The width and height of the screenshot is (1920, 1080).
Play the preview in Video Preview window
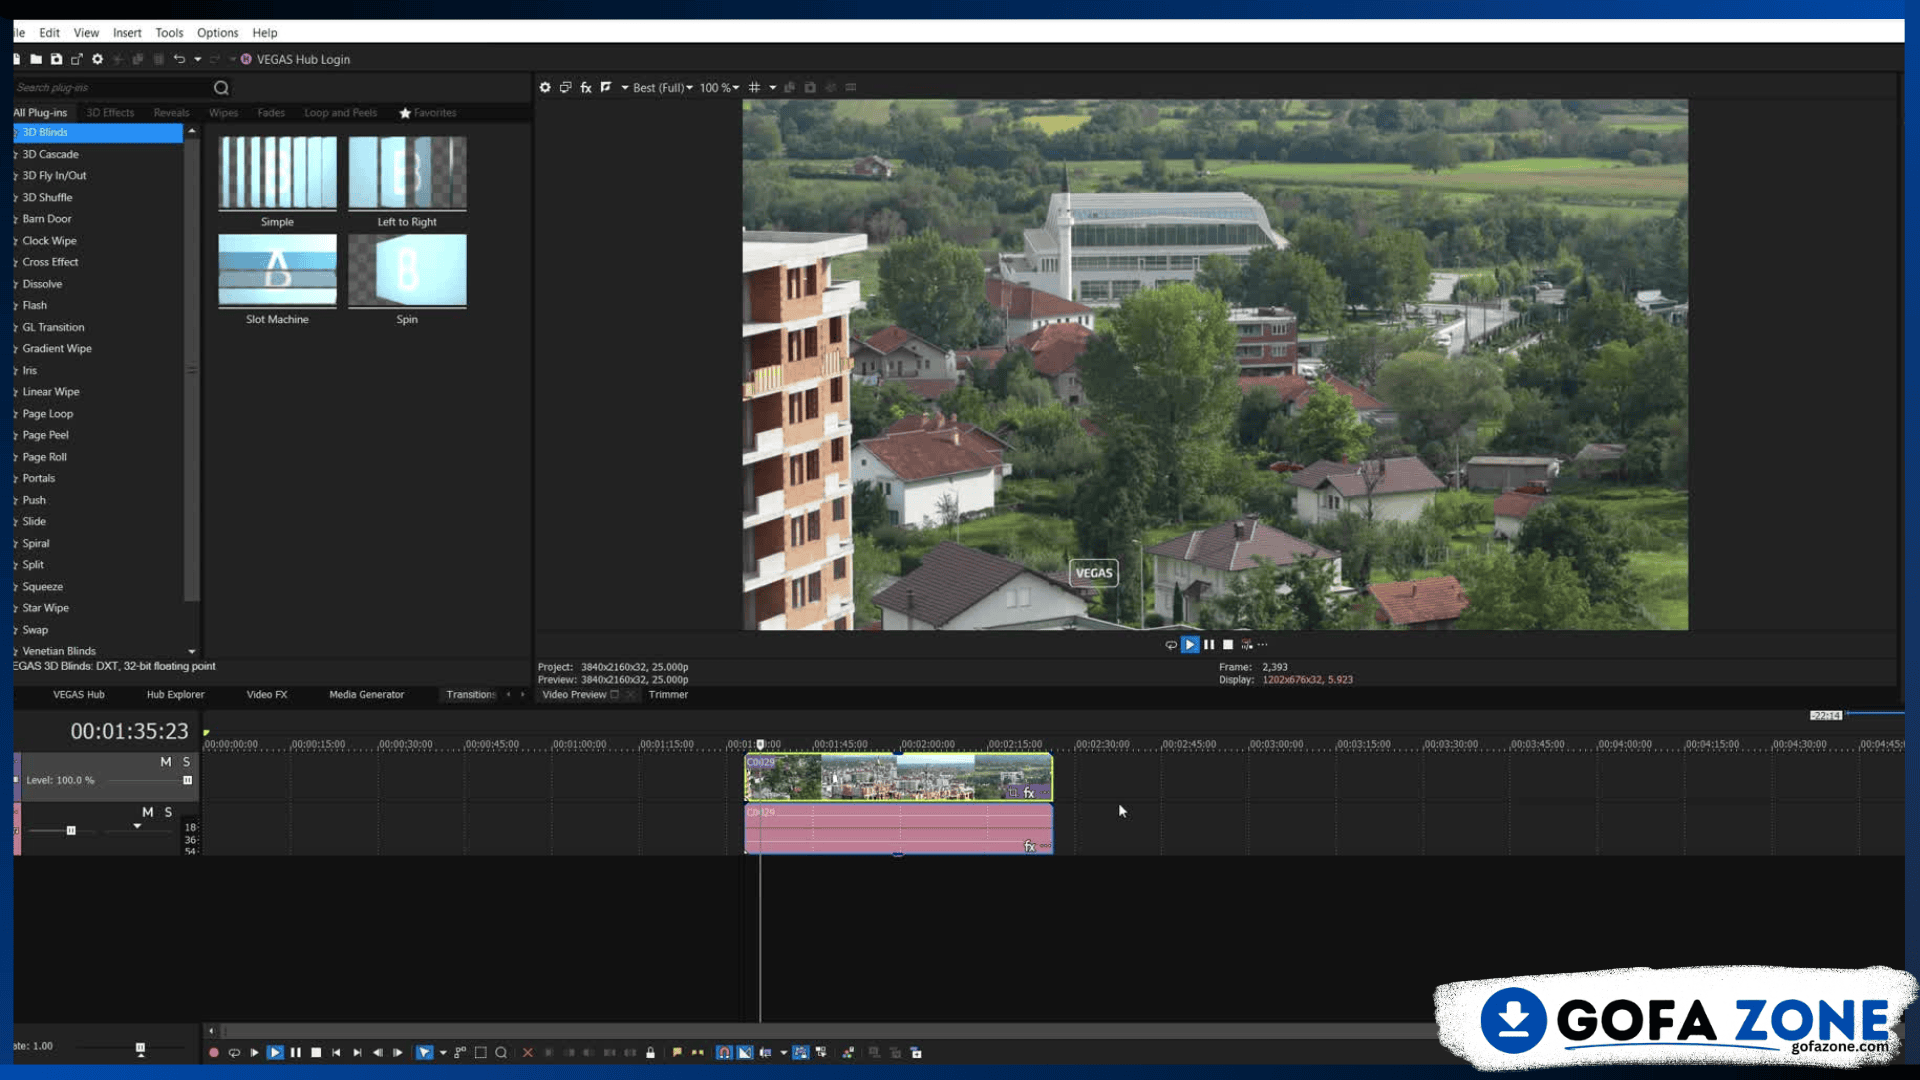click(1190, 645)
